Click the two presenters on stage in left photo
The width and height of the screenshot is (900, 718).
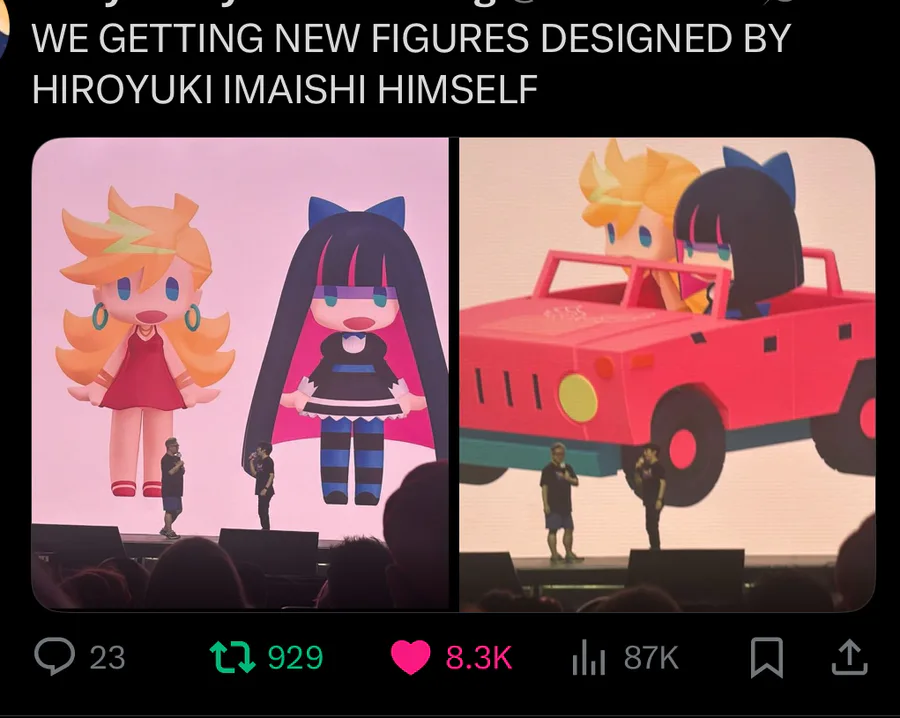(x=217, y=485)
